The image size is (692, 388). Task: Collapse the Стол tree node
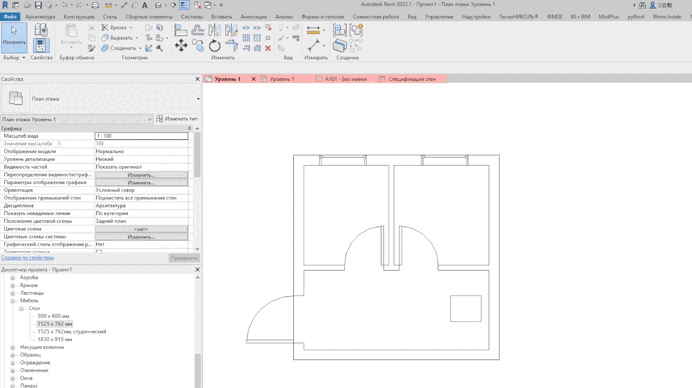pyautogui.click(x=21, y=309)
